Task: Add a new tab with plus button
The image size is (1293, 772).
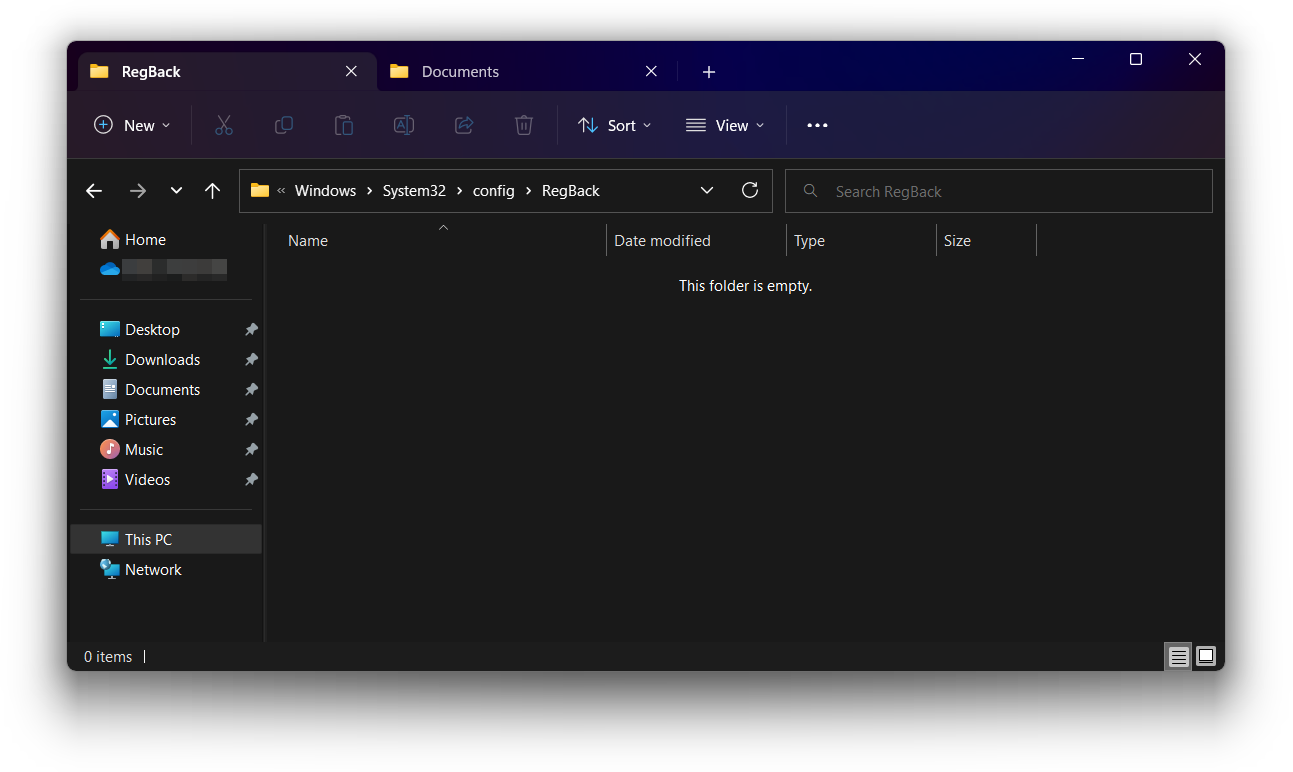Action: click(709, 72)
